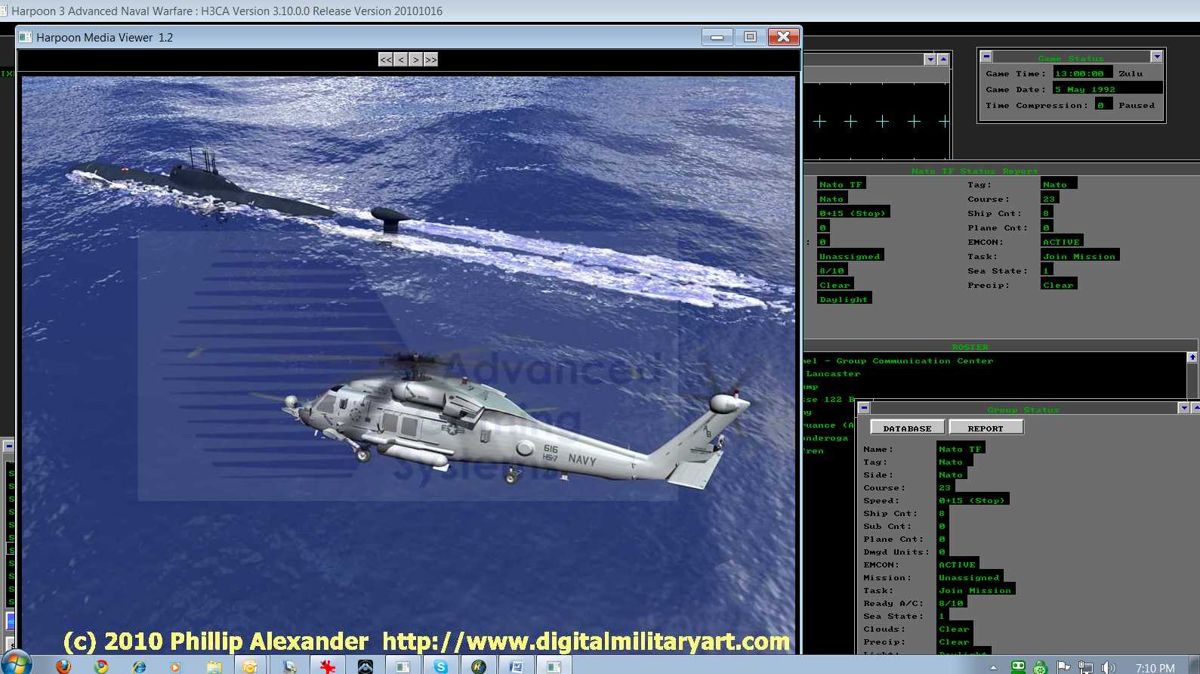The image size is (1200, 674).
Task: Click the 'Join Mission' Task value in Status Report
Action: 1079,256
